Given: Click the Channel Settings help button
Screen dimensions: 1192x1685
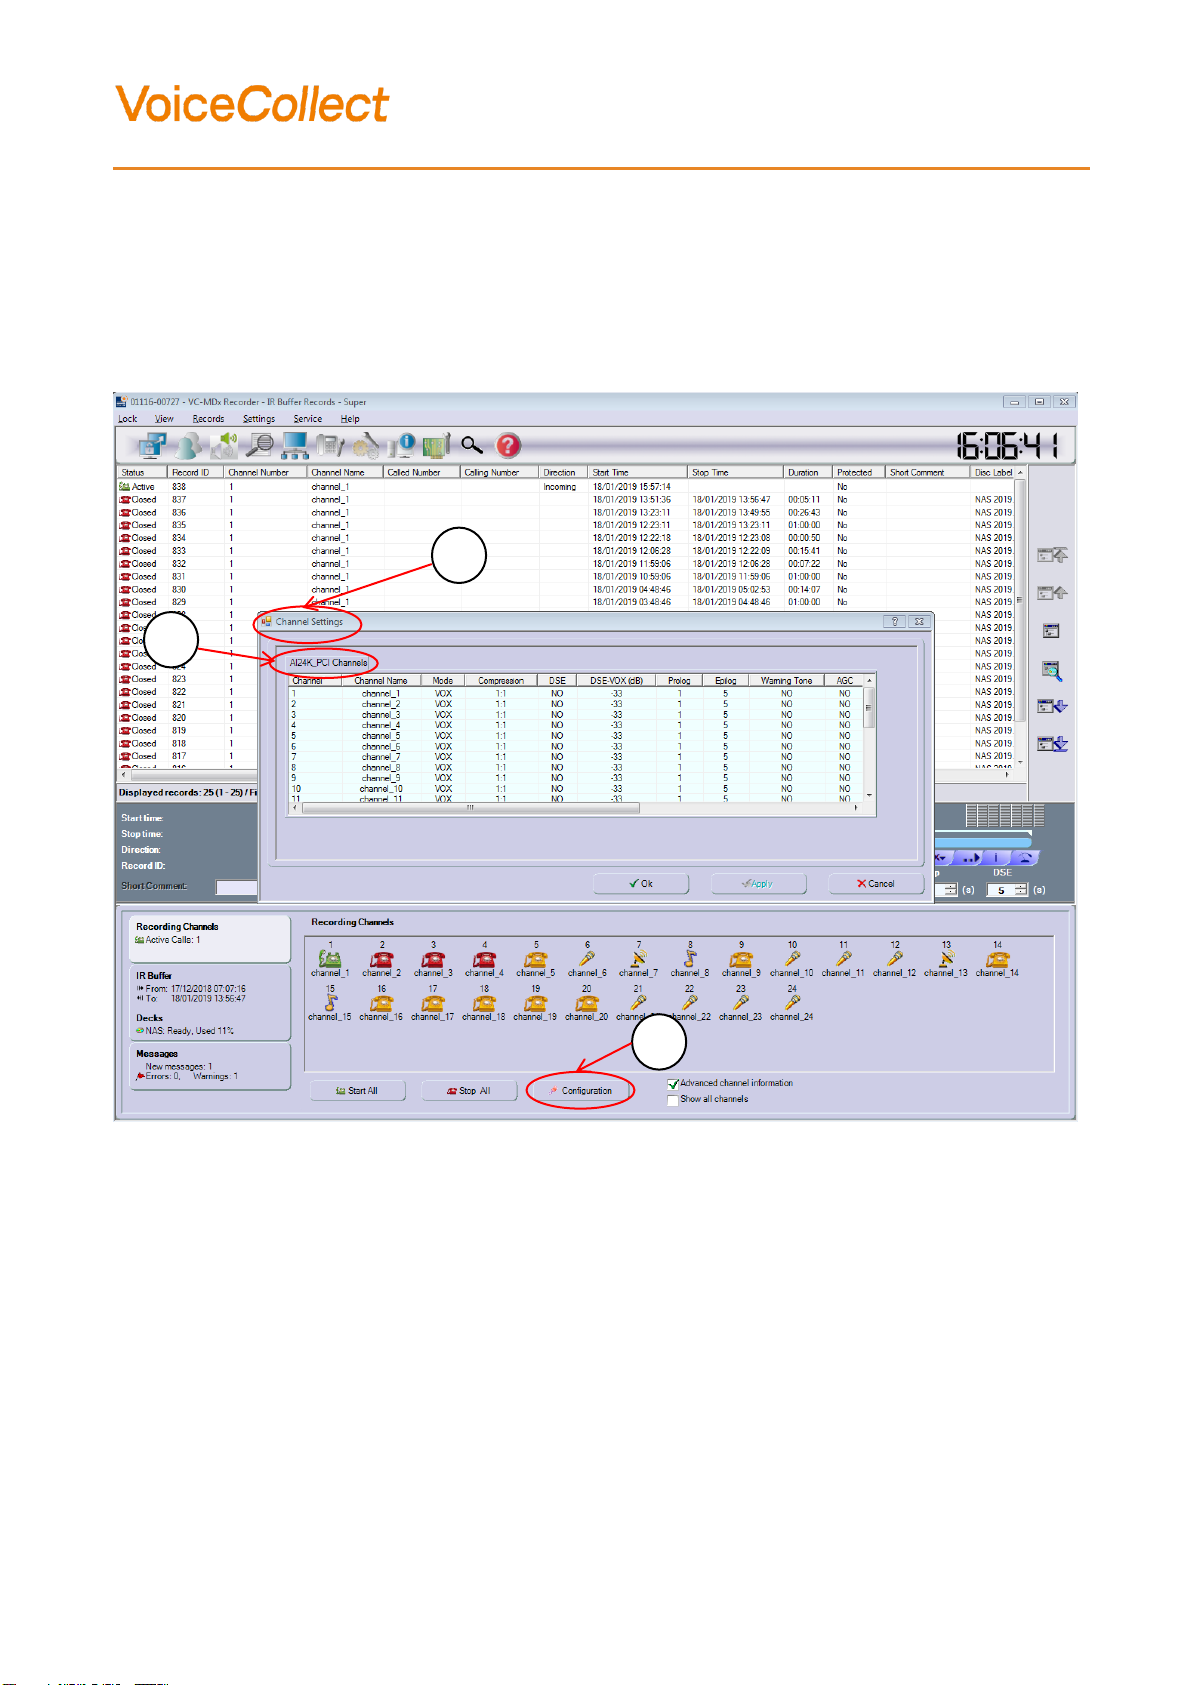Looking at the screenshot, I should 895,622.
